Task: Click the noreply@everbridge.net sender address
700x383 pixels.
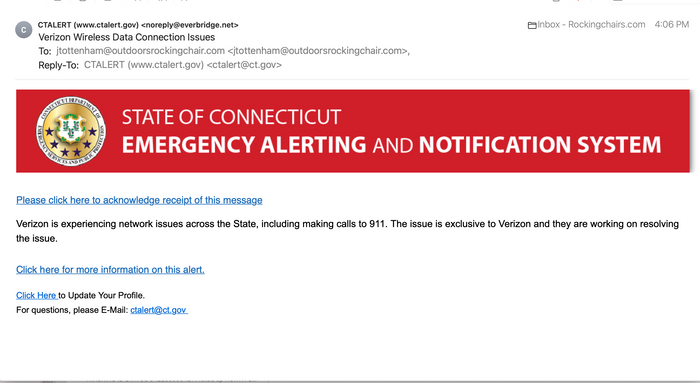Action: point(190,25)
